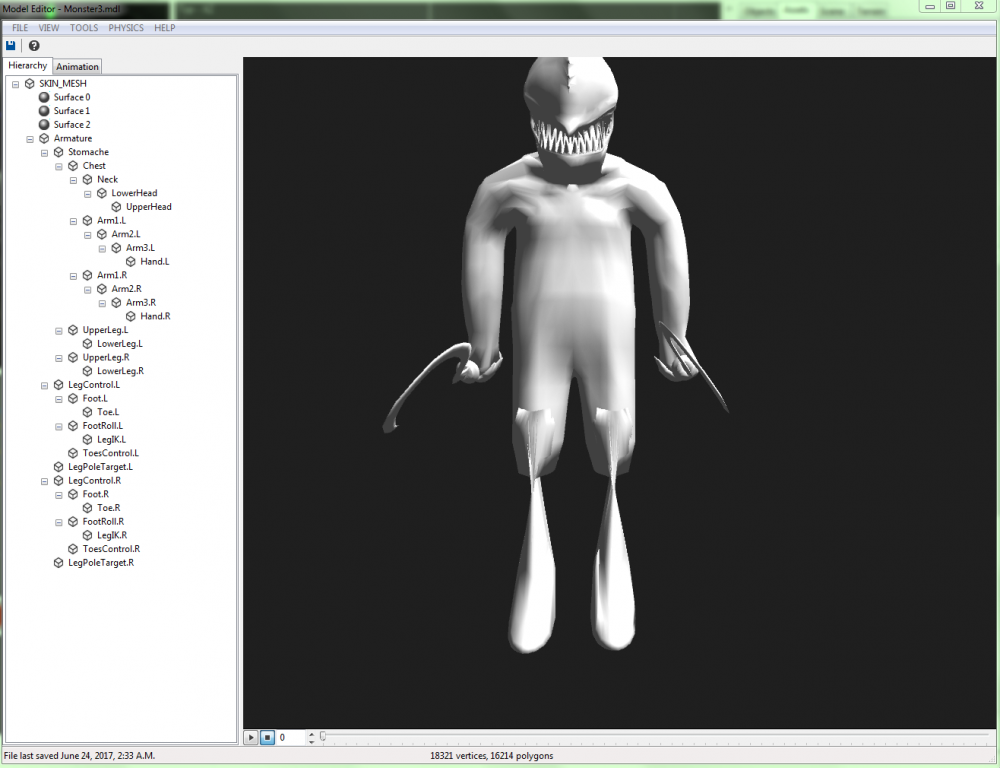1000x768 pixels.
Task: Switch to the Animation tab
Action: click(77, 65)
